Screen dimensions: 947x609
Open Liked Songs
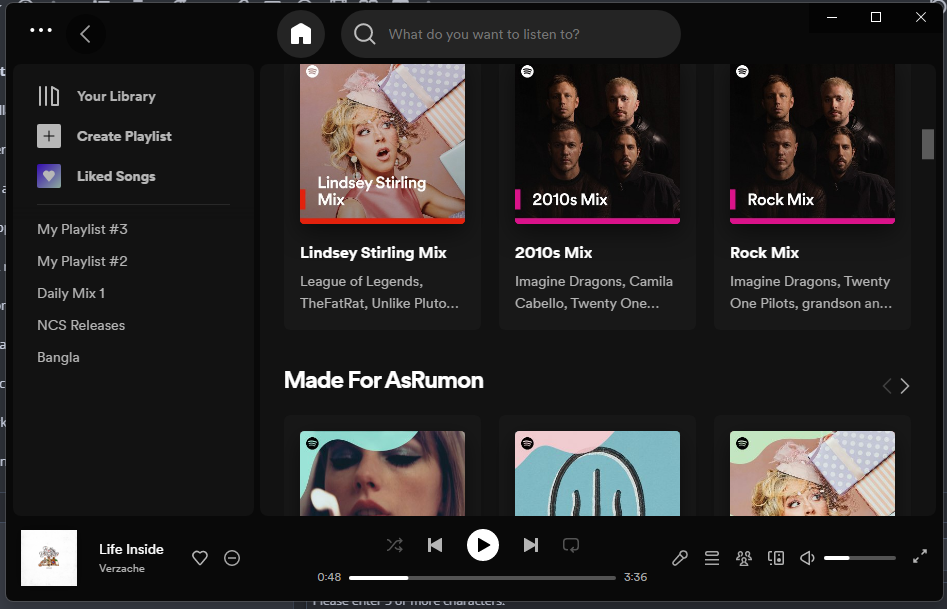coord(116,176)
